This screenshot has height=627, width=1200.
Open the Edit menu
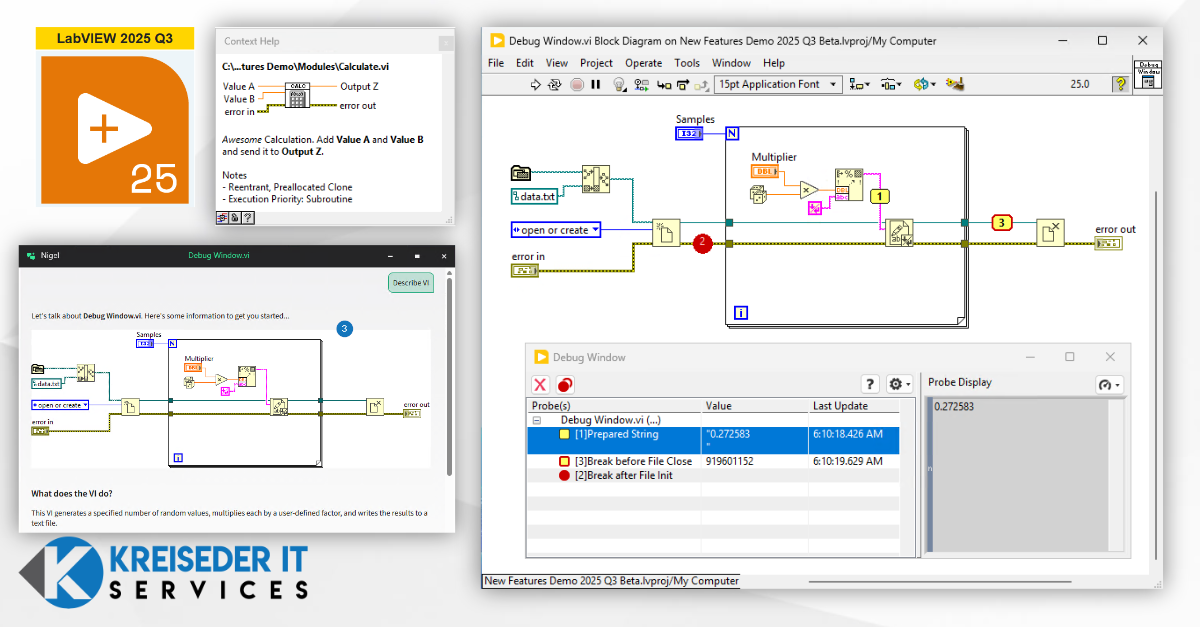pyautogui.click(x=525, y=63)
